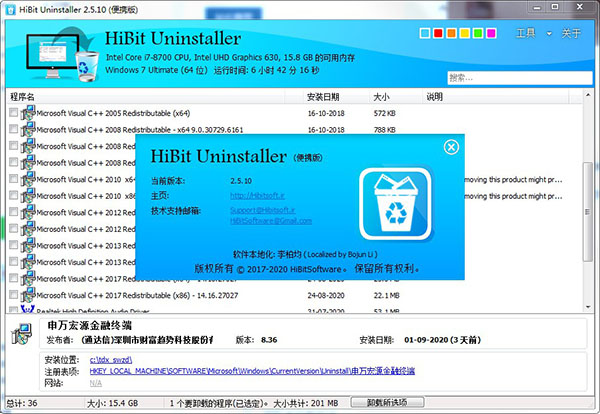The width and height of the screenshot is (600, 414).
Task: Tick checkbox for Visual C++ 2017 (x86) 14.16.27027
Action: [x=13, y=295]
